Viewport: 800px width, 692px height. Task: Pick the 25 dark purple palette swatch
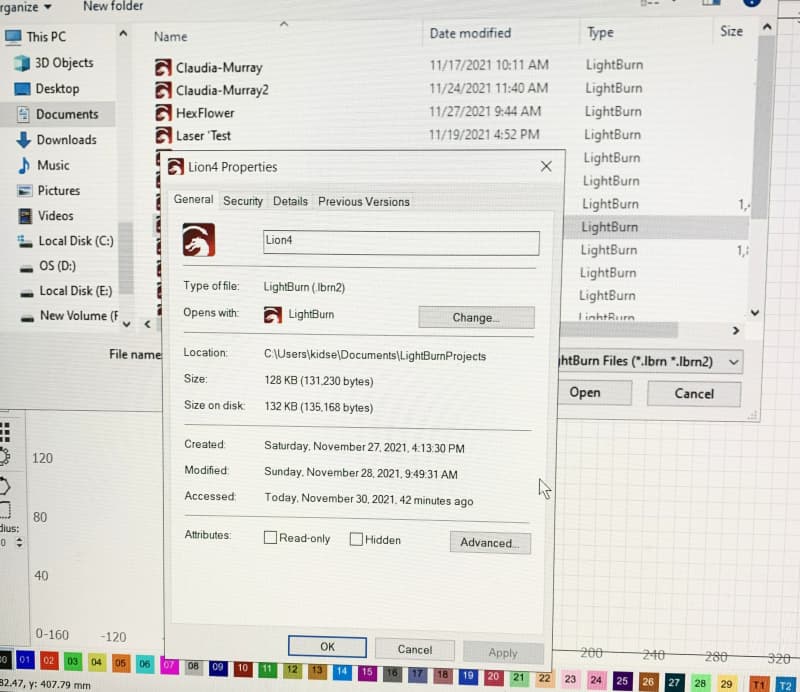(621, 681)
